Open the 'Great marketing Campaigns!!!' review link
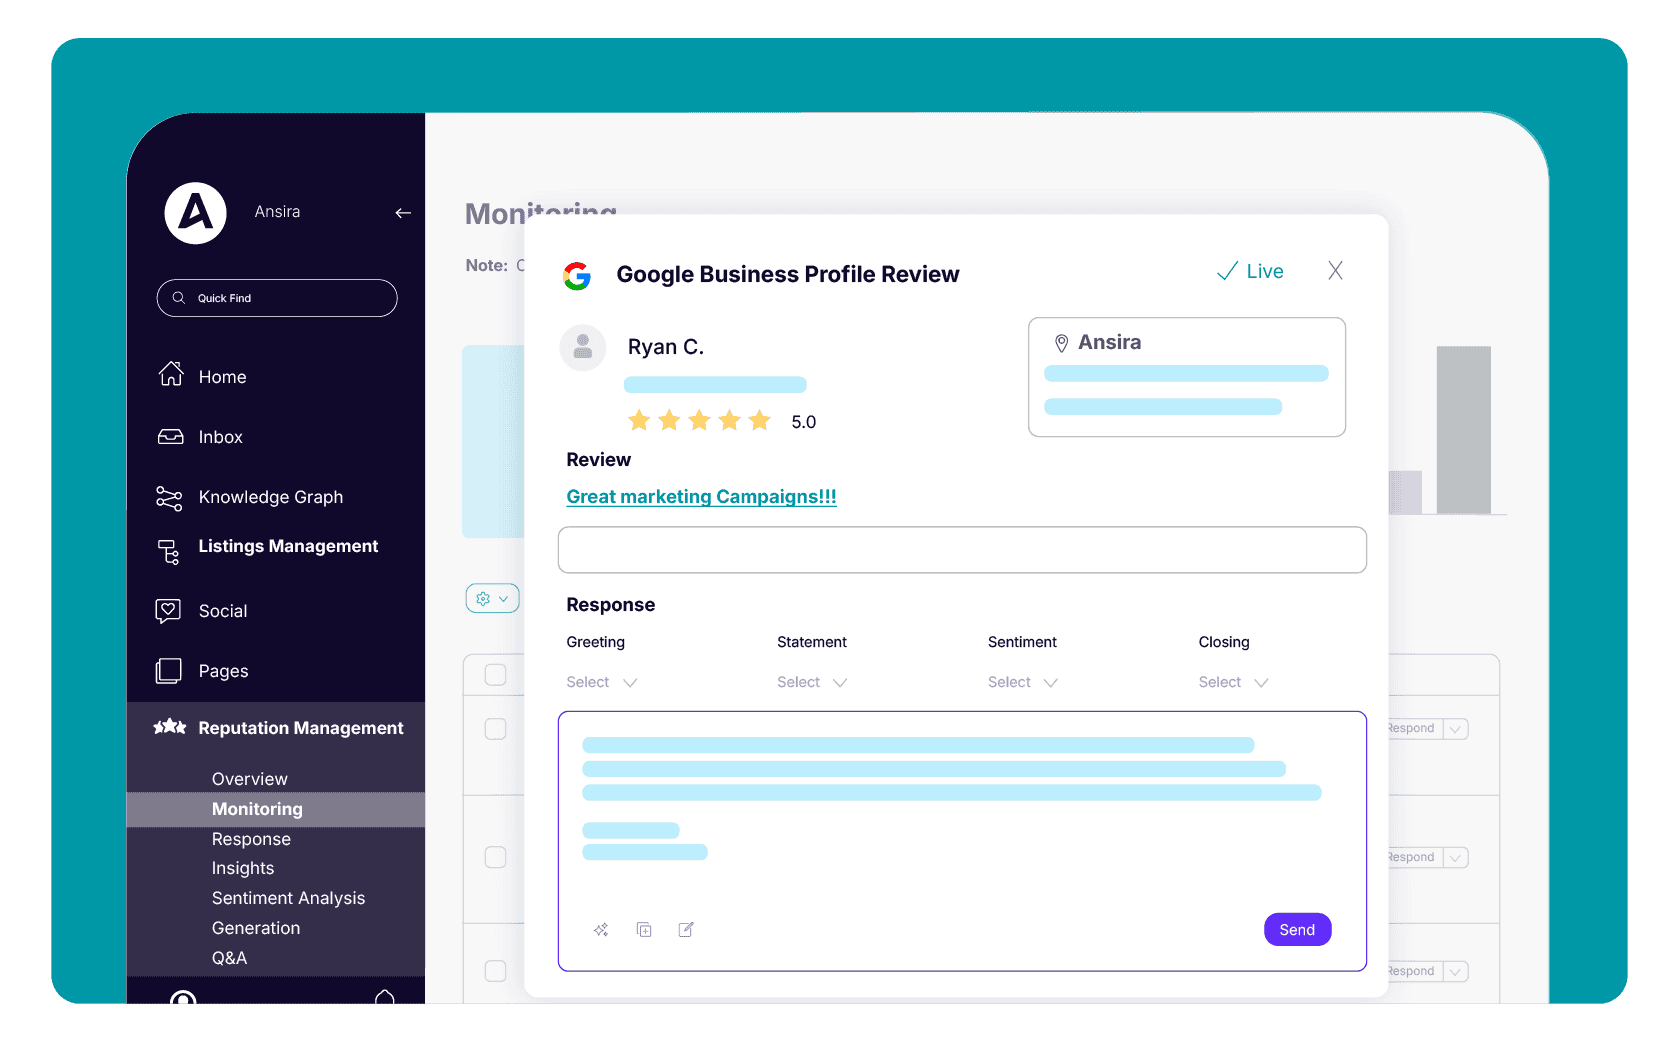This screenshot has height=1044, width=1667. click(701, 497)
